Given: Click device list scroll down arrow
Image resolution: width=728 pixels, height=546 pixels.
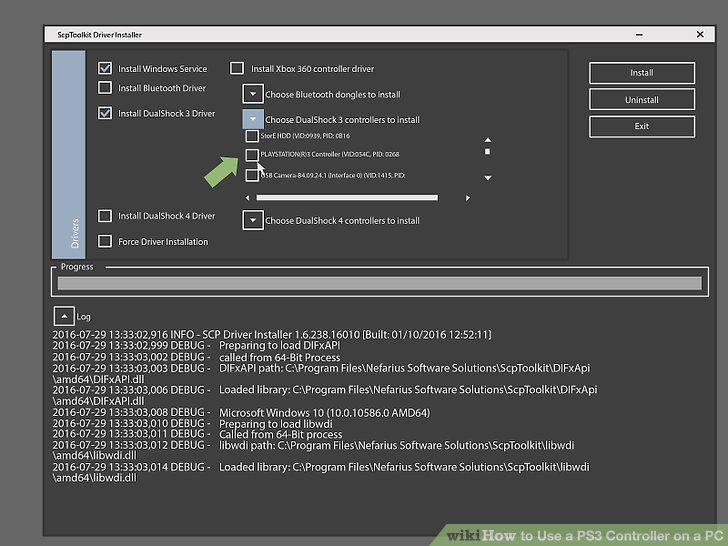Looking at the screenshot, I should click(488, 178).
